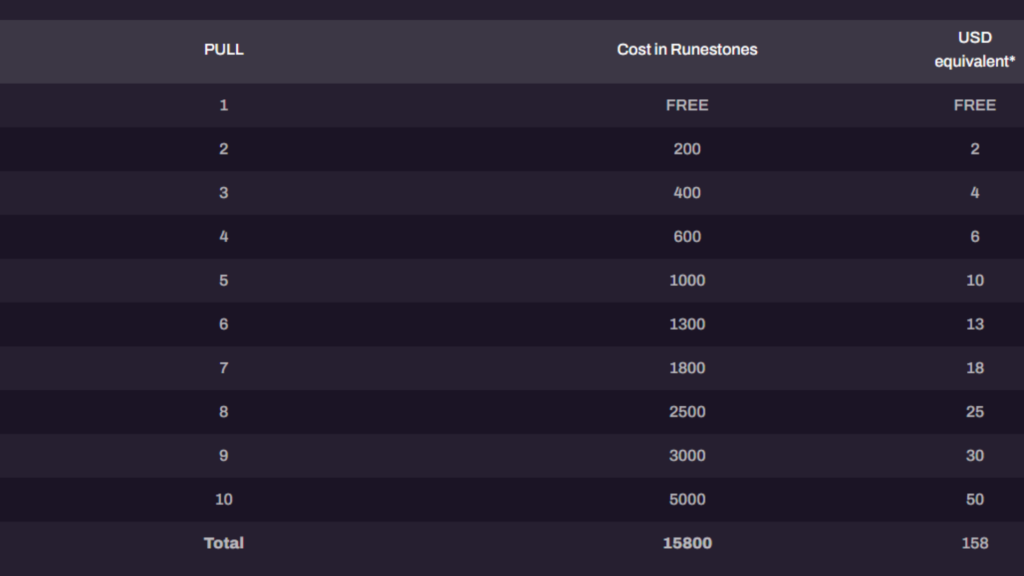1024x576 pixels.
Task: Click the 1800 runestones cost cell
Action: point(687,368)
